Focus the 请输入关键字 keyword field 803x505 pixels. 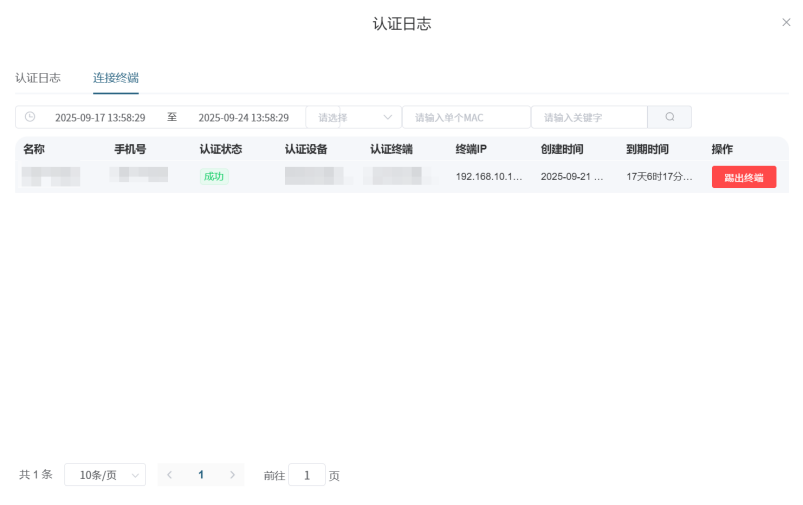[589, 117]
